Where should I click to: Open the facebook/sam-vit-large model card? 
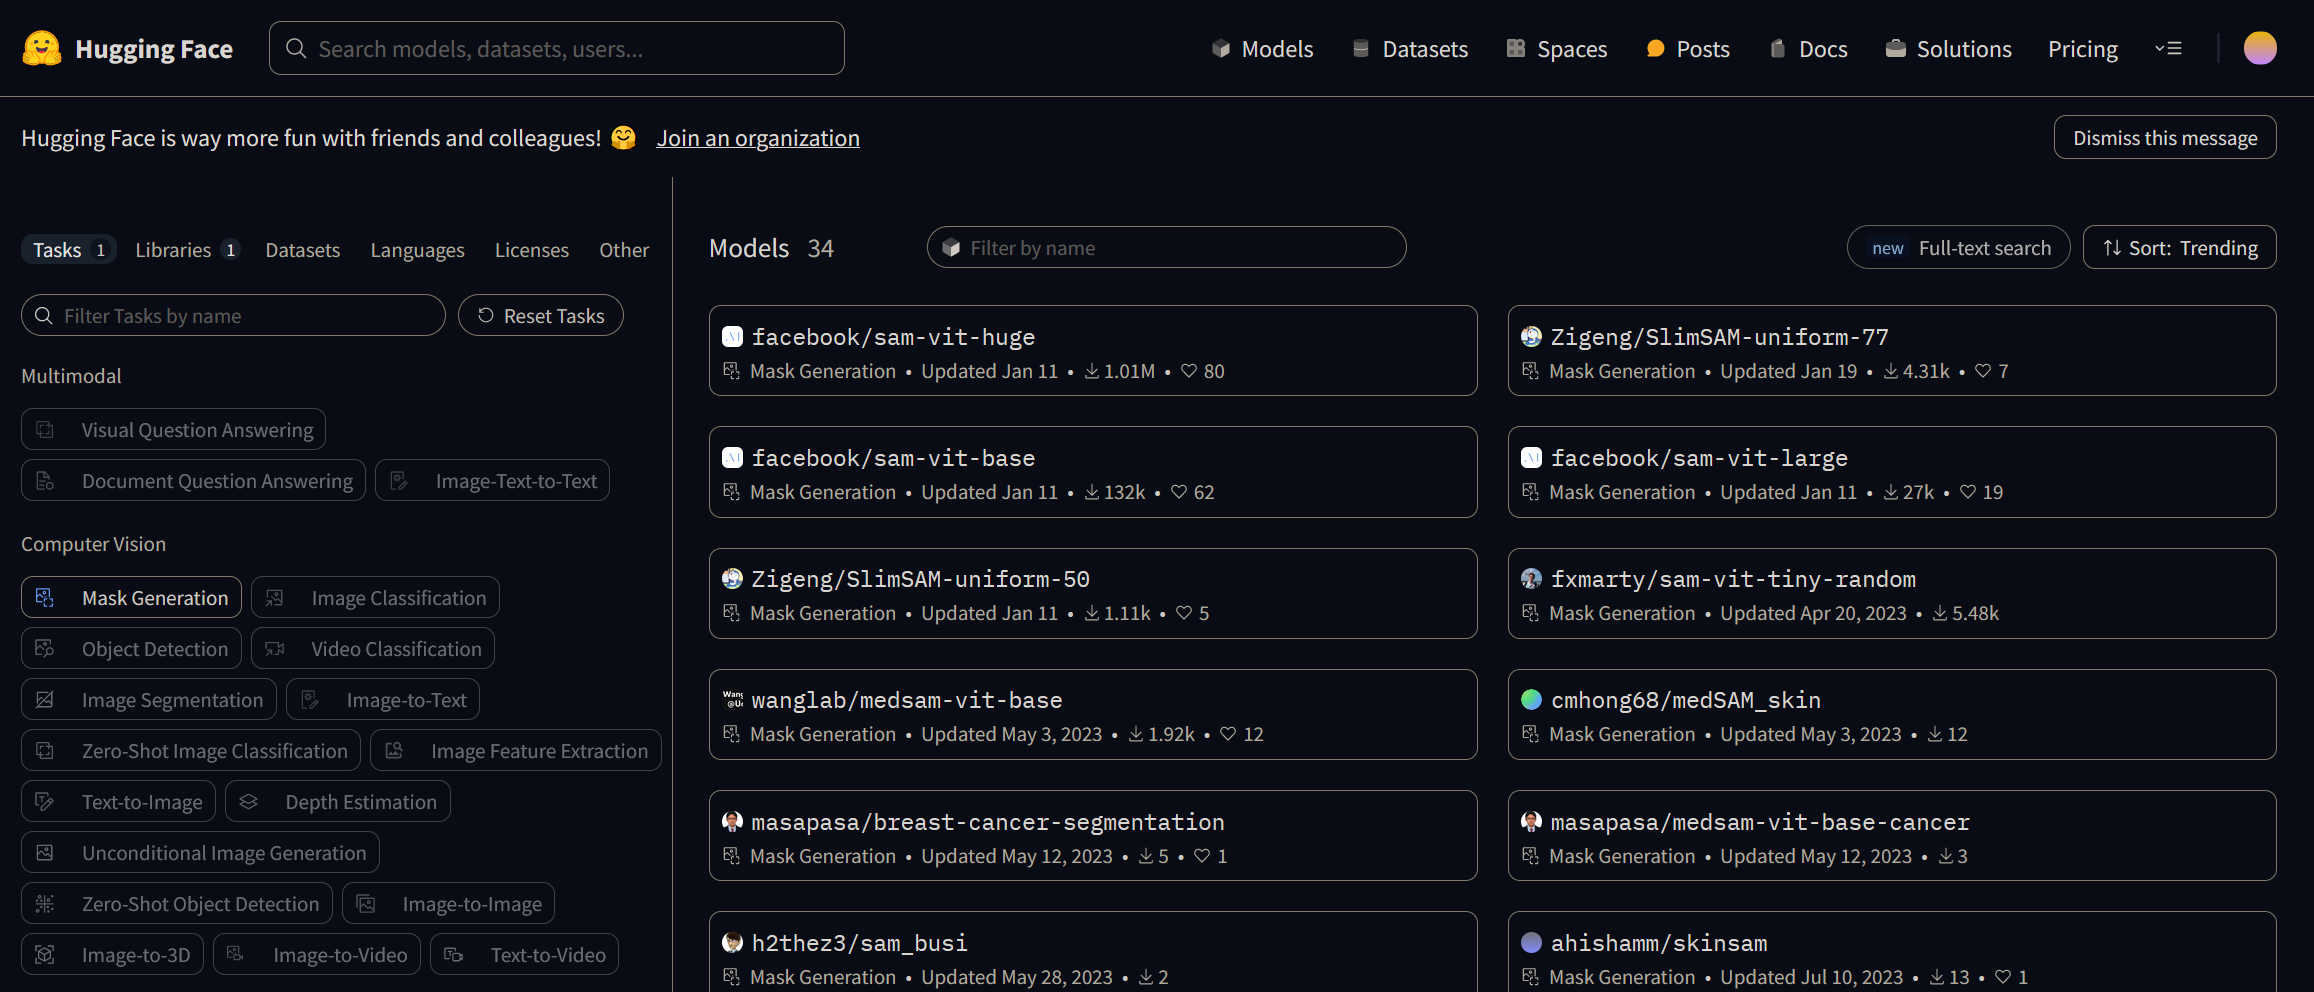tap(1892, 472)
